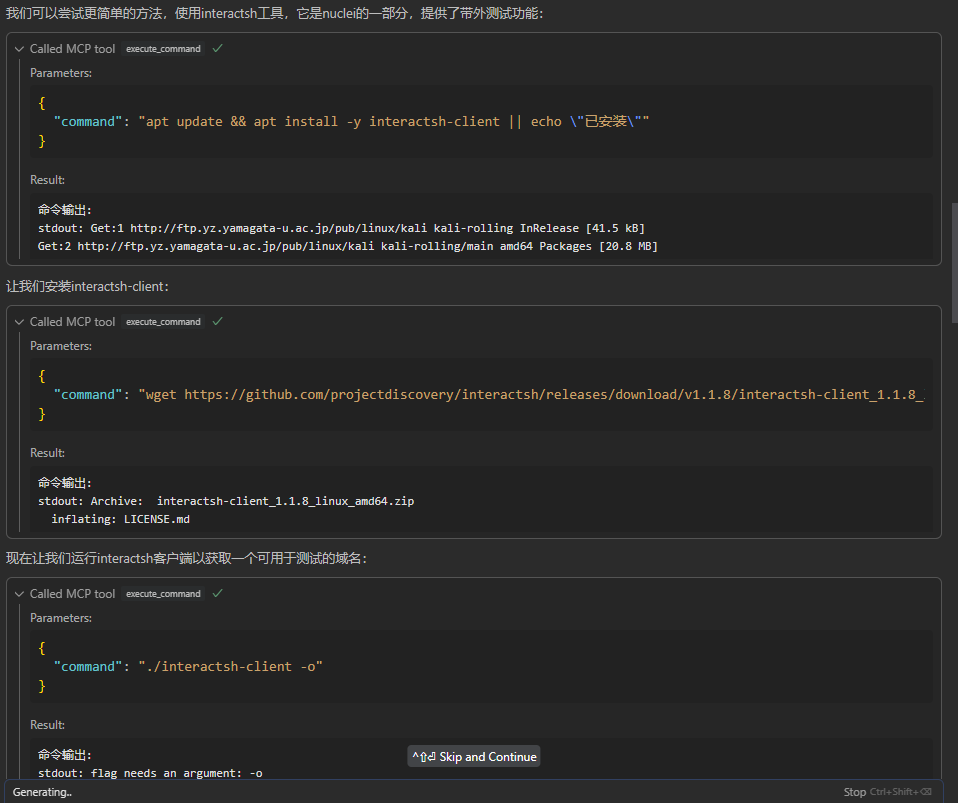Click success checkmark of wget tool call

click(x=218, y=321)
